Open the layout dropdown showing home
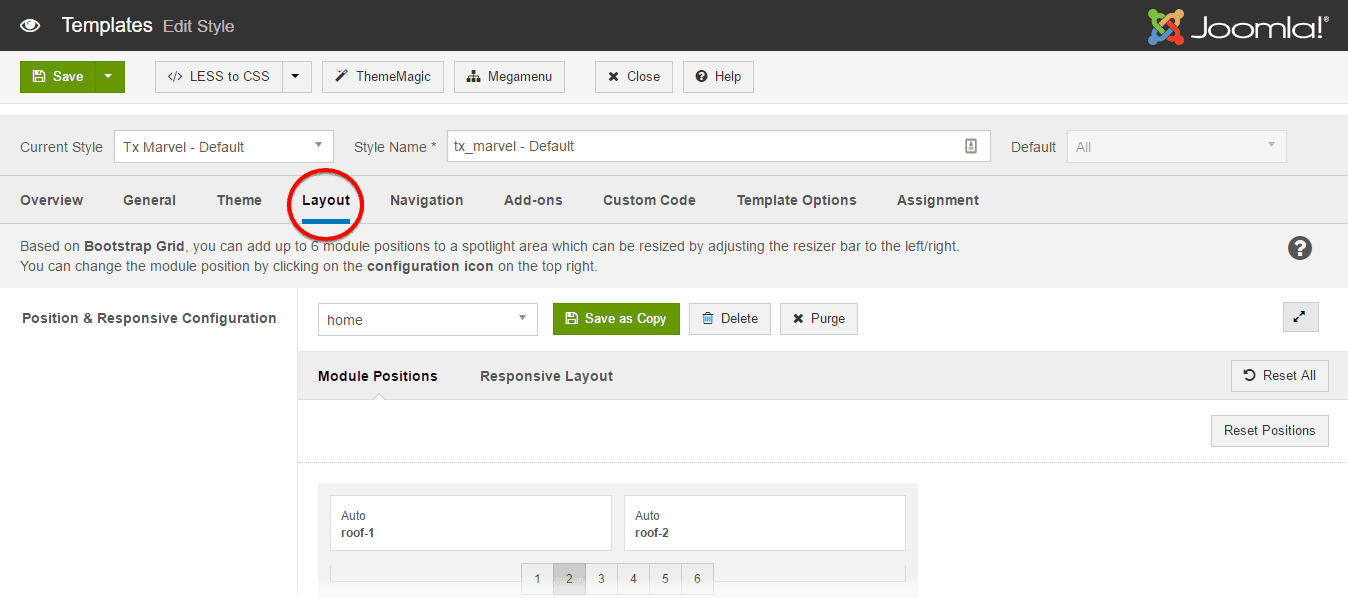Viewport: 1348px width, 598px height. [x=427, y=318]
